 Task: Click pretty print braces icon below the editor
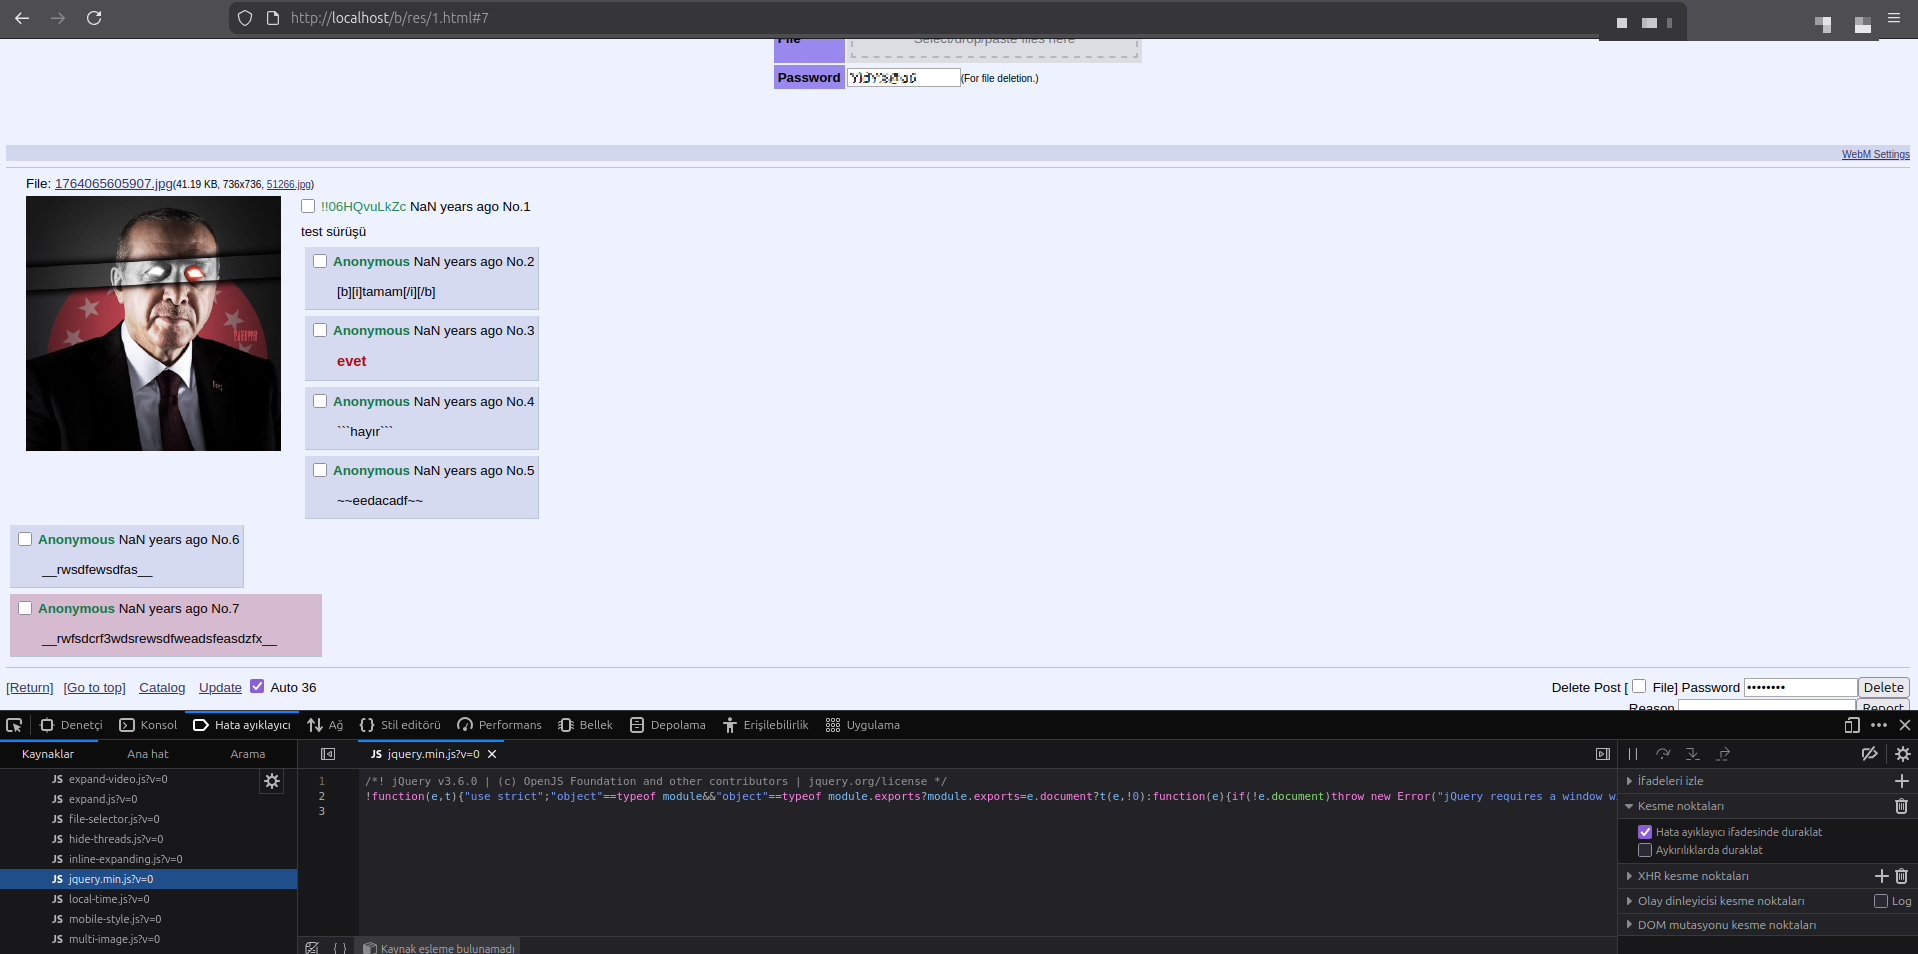tap(340, 947)
